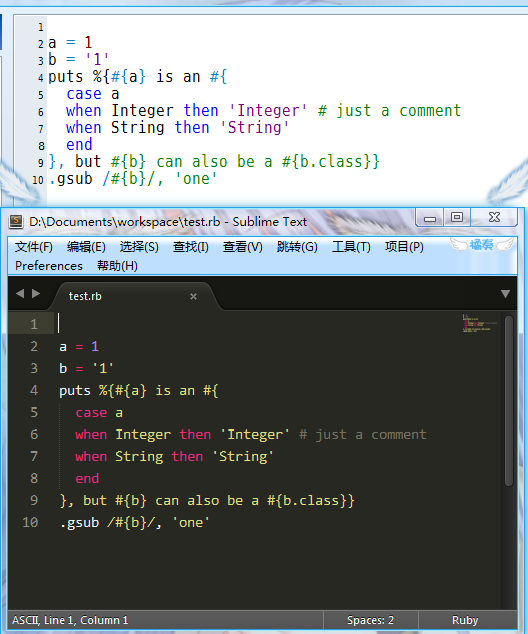Image resolution: width=528 pixels, height=634 pixels.
Task: Open the 工具(T) menu
Action: click(351, 247)
